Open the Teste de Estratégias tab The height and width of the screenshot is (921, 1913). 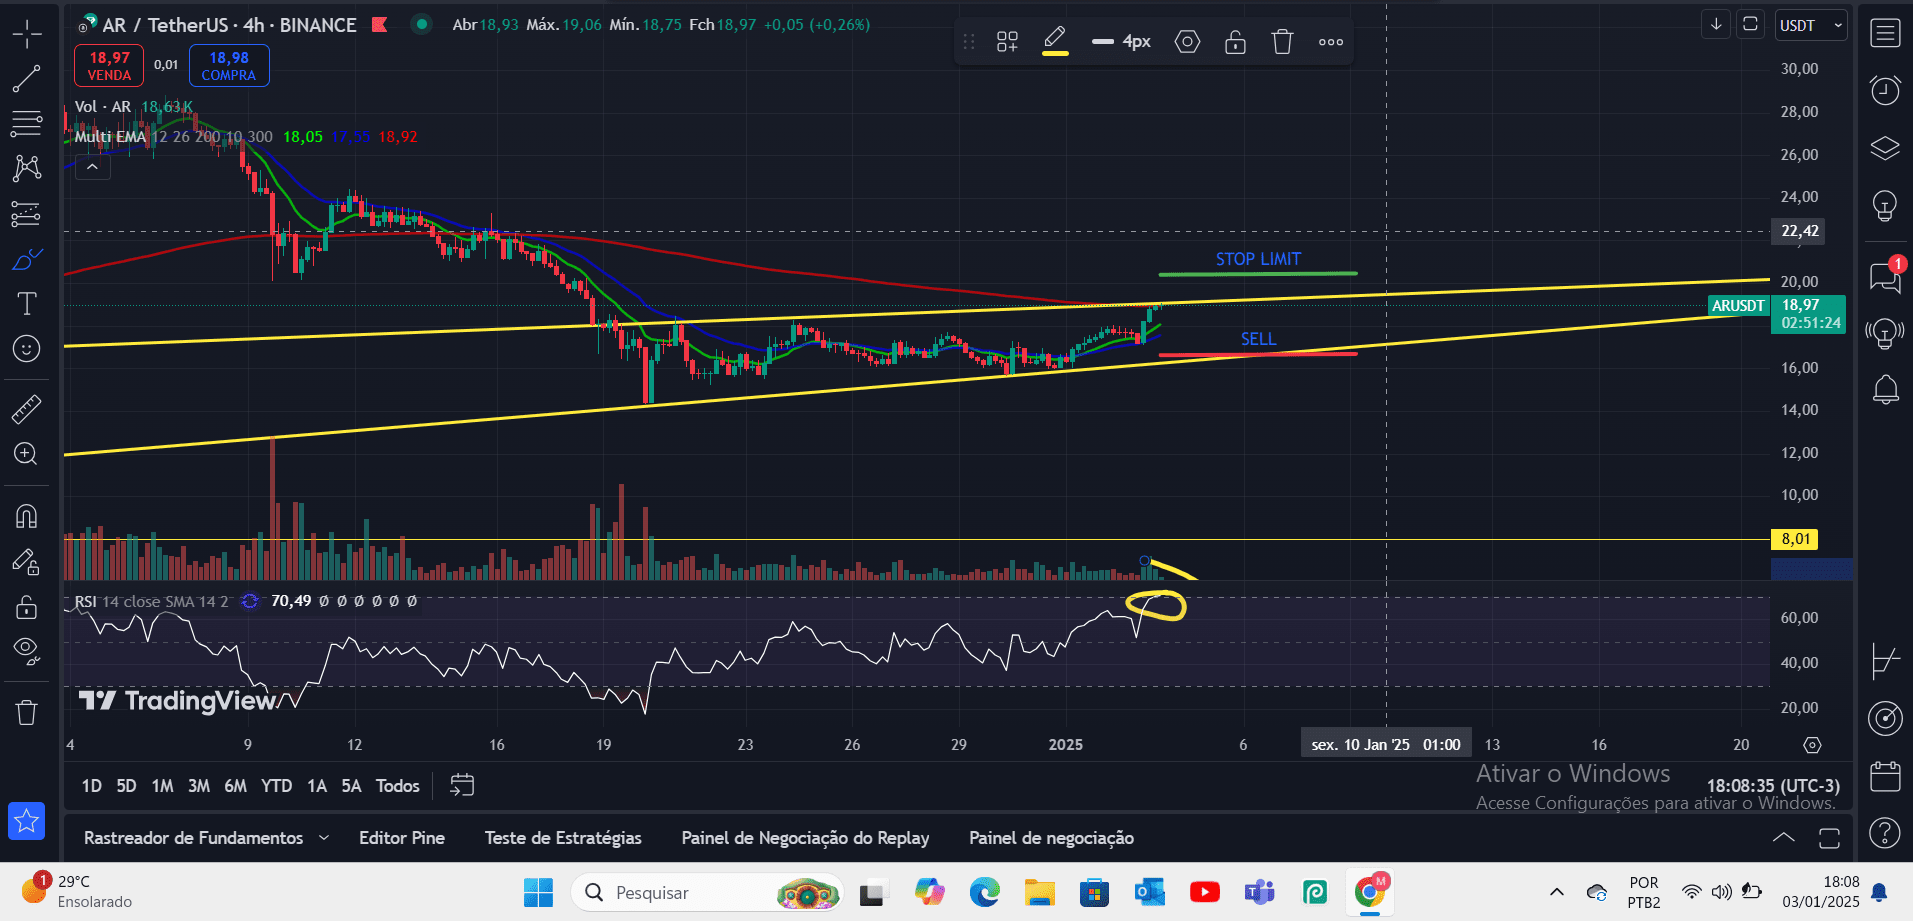(563, 838)
